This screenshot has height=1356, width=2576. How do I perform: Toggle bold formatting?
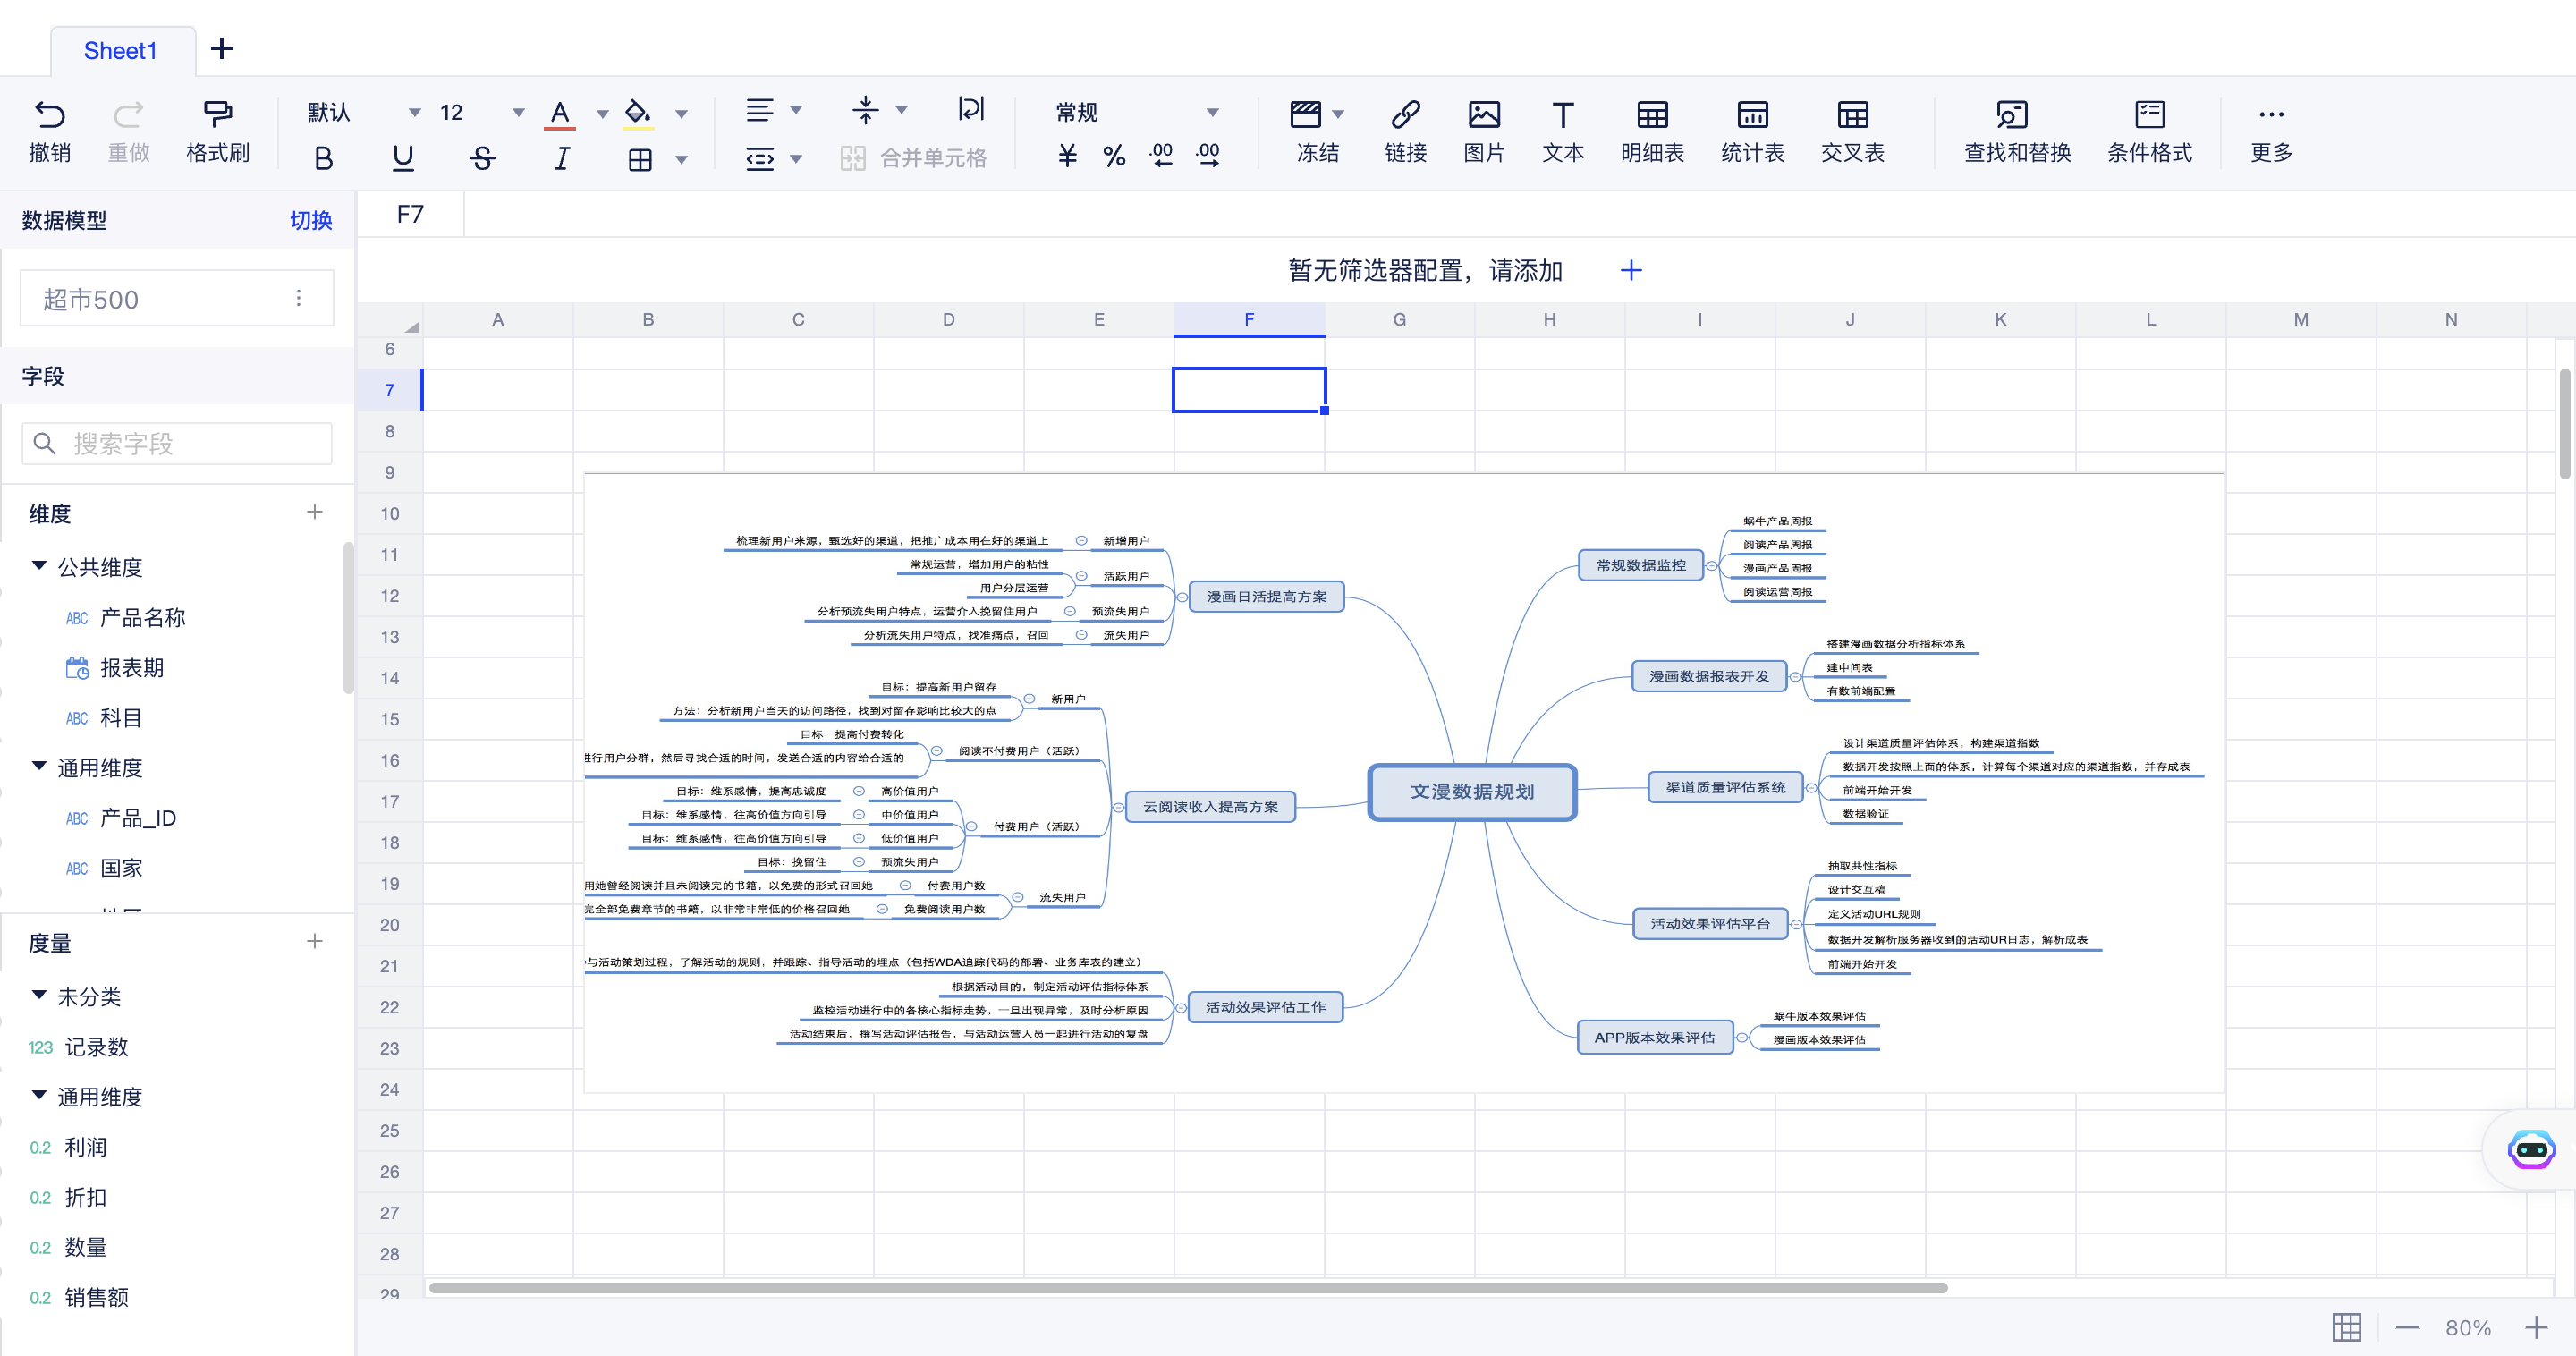pos(323,158)
